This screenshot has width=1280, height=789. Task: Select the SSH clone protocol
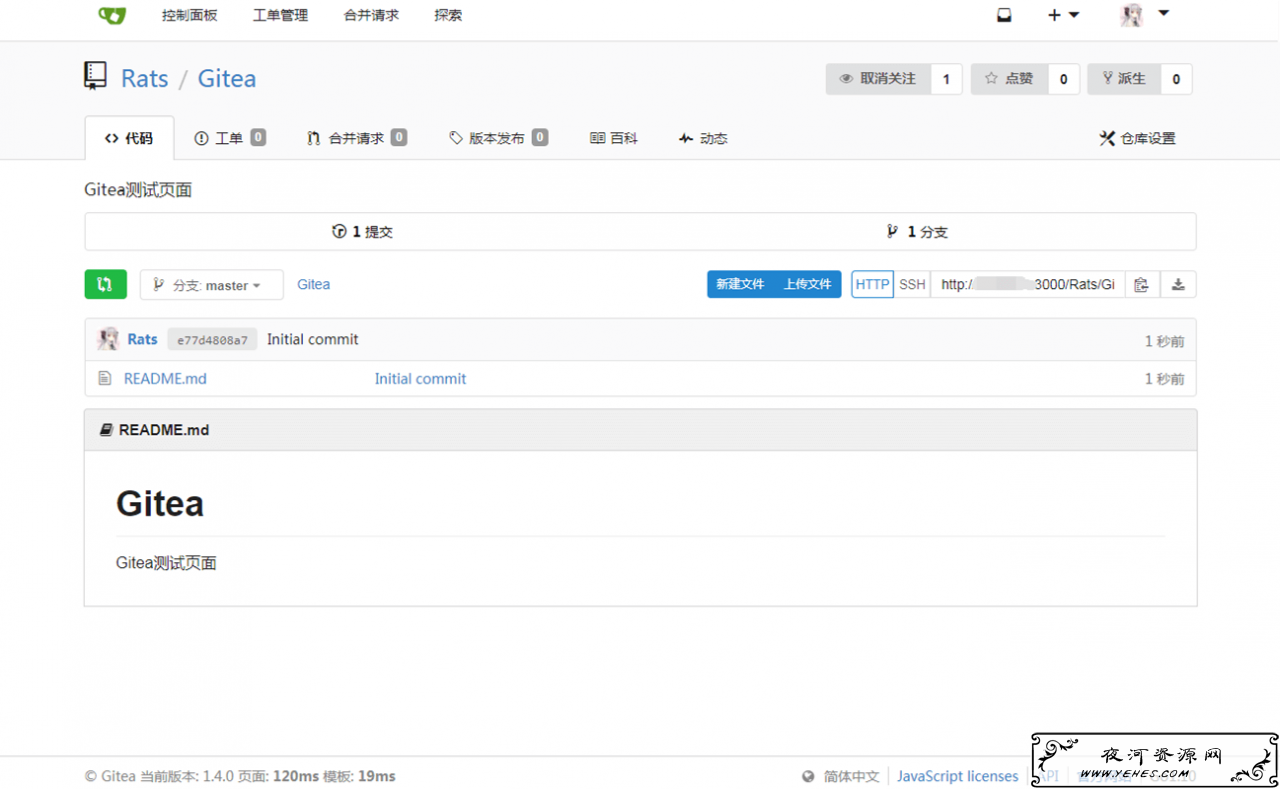click(x=912, y=284)
